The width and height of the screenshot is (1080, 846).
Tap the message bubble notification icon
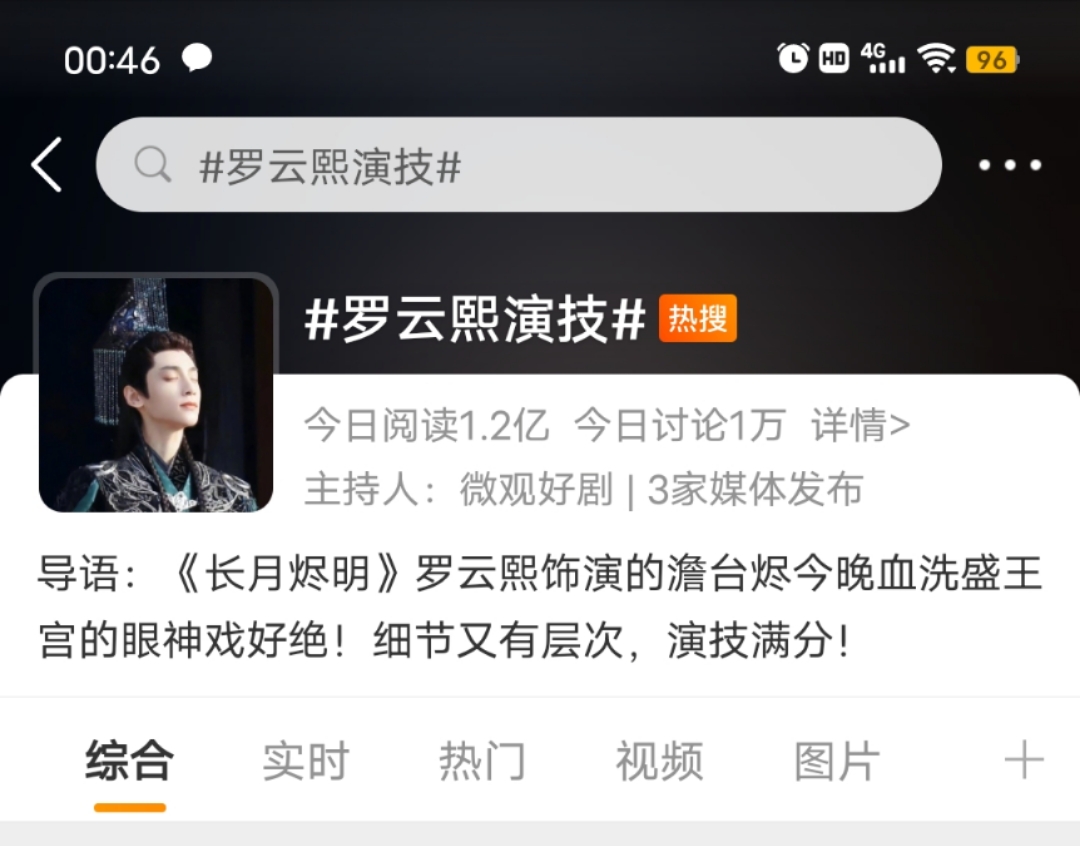click(196, 58)
